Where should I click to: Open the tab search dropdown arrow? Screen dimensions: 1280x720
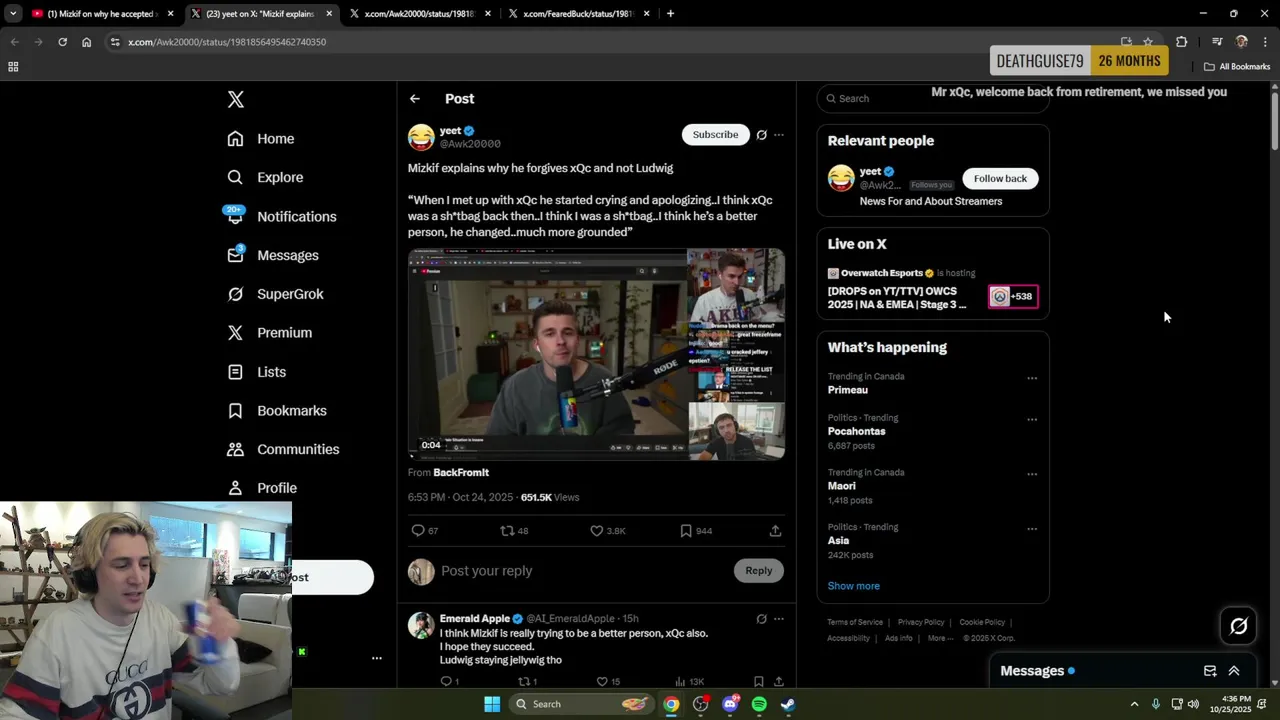click(x=12, y=14)
